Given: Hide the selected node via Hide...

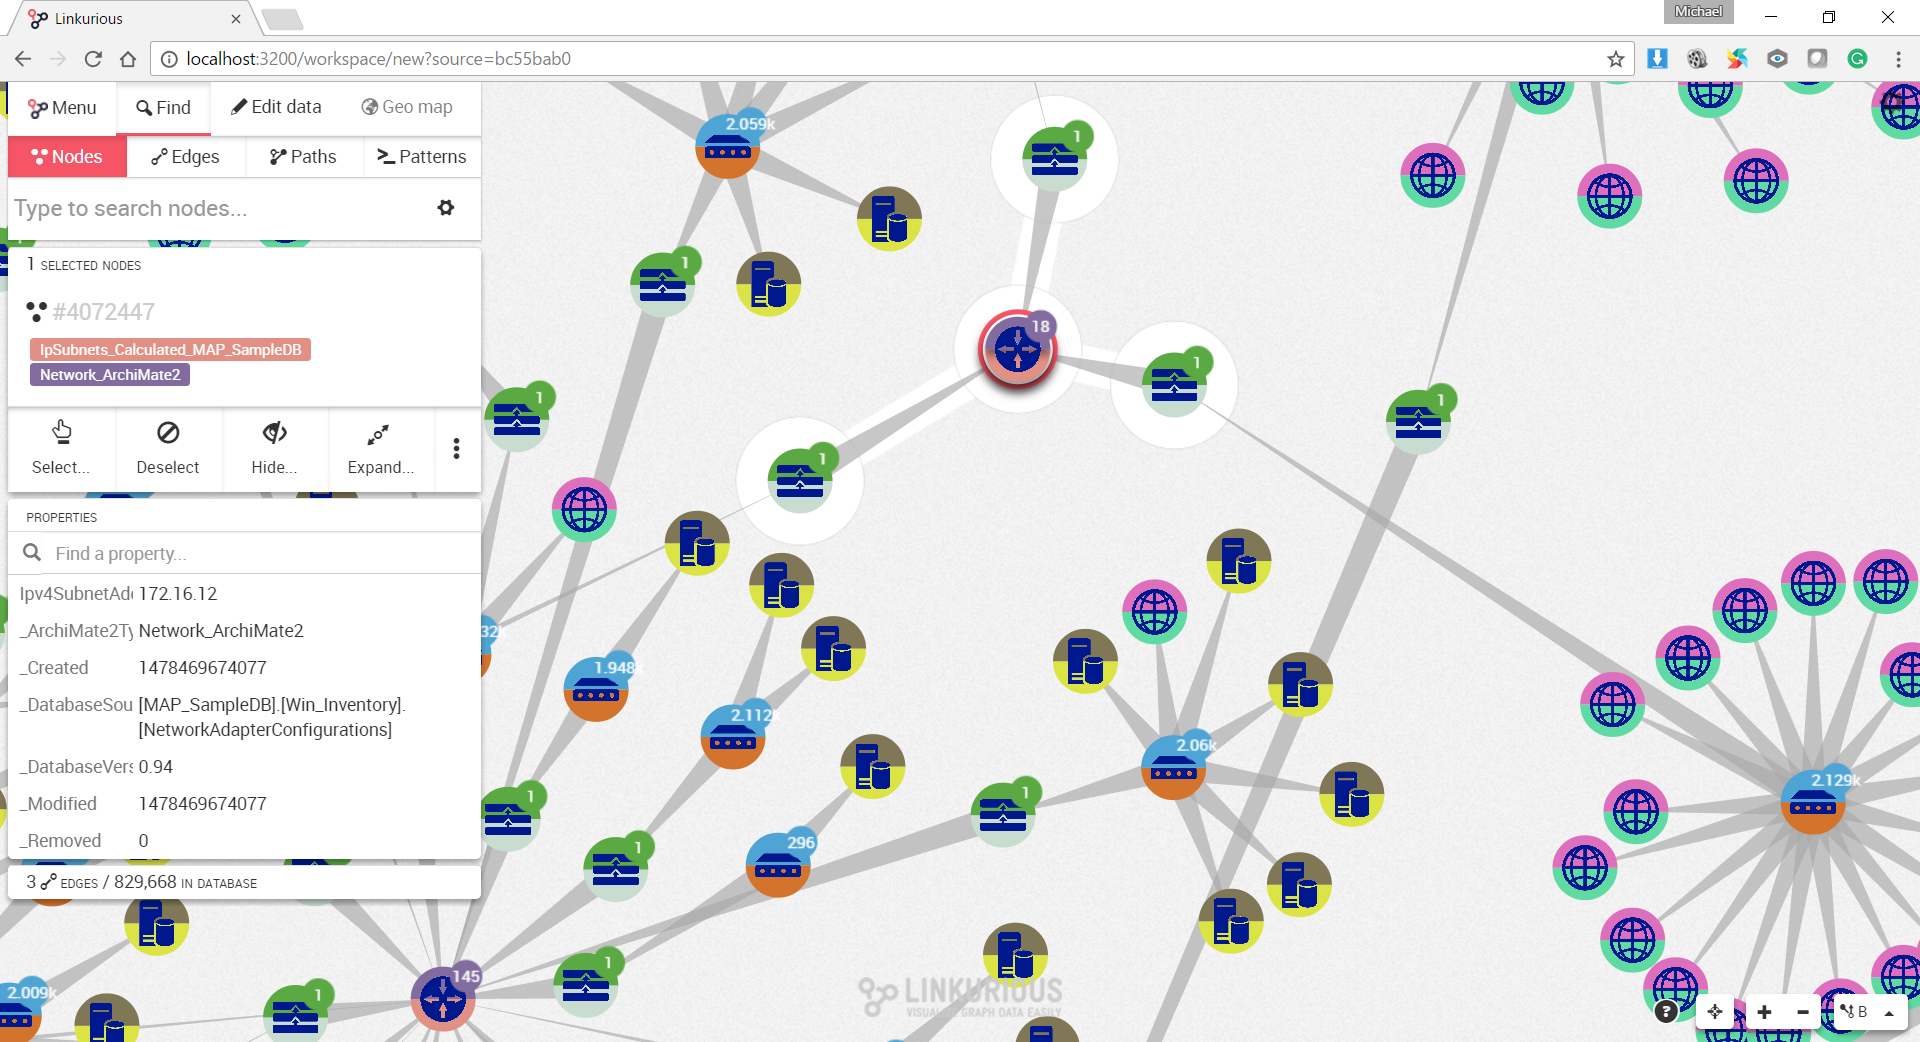Looking at the screenshot, I should click(x=274, y=448).
